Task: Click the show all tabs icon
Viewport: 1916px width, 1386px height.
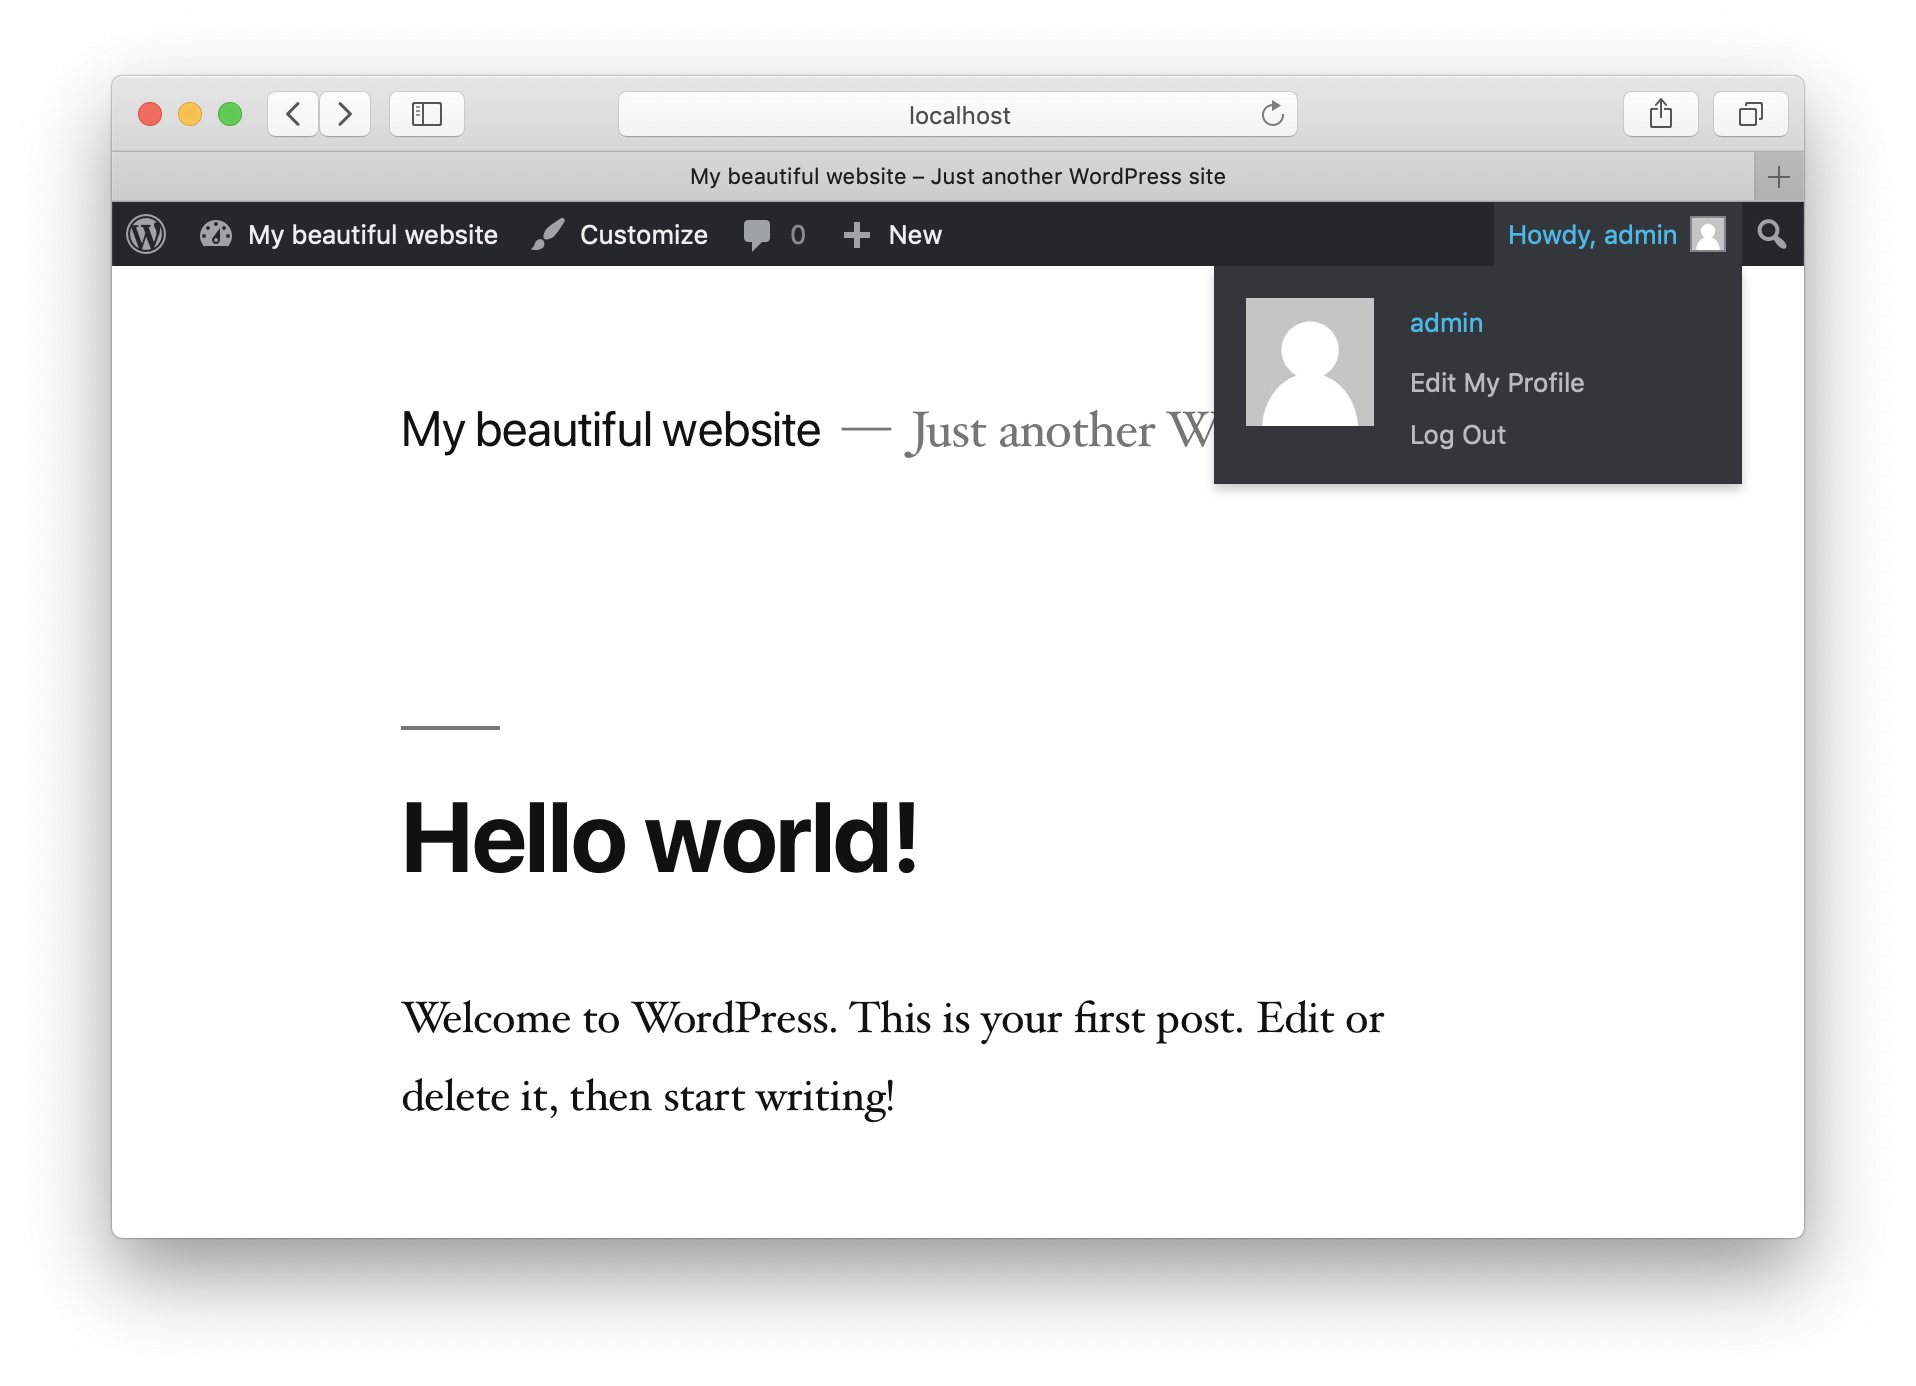Action: (x=1750, y=113)
